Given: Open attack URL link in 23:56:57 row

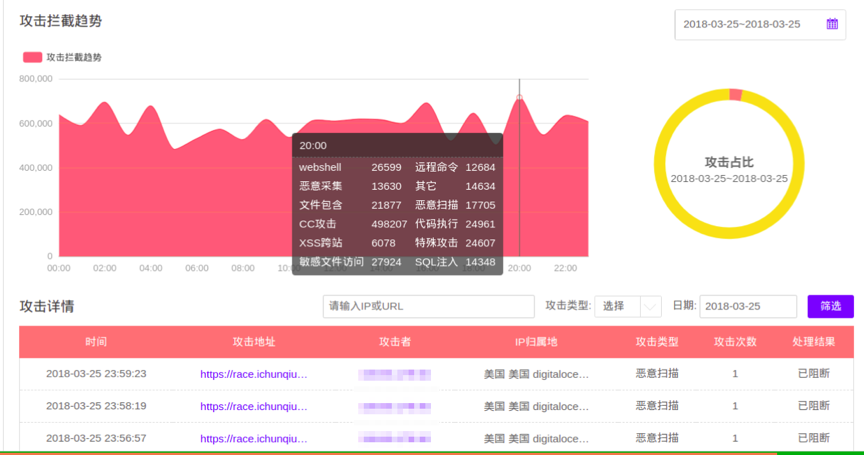Looking at the screenshot, I should 254,438.
